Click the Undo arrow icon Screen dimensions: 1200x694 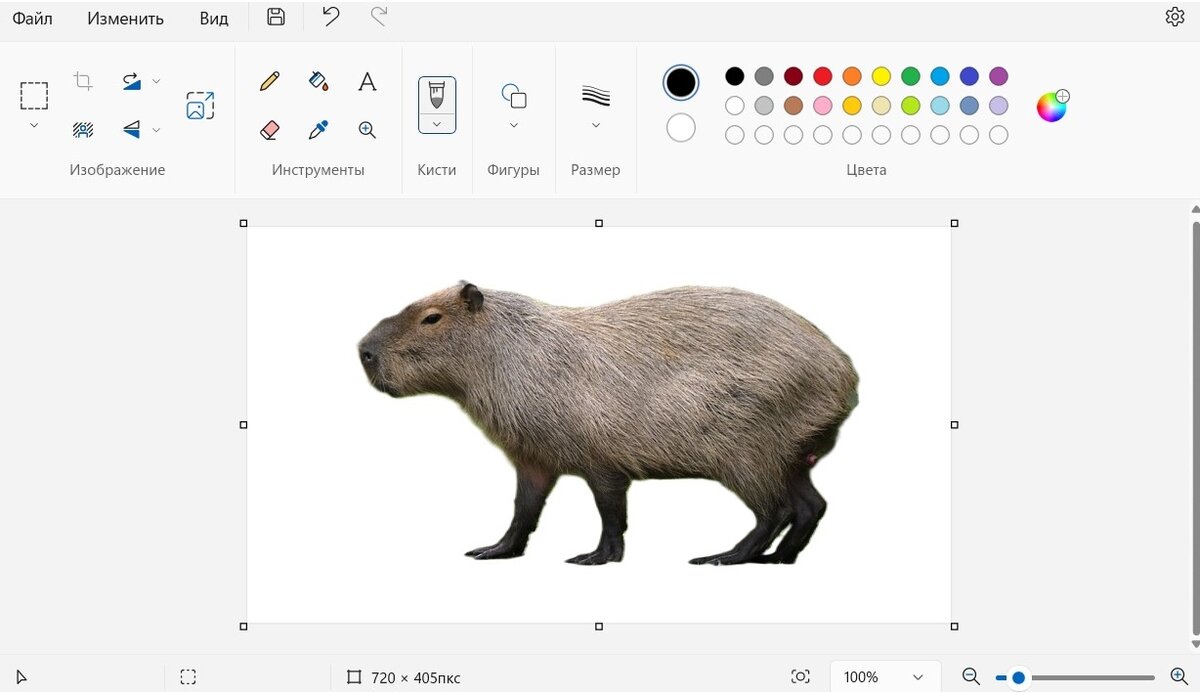[x=331, y=16]
